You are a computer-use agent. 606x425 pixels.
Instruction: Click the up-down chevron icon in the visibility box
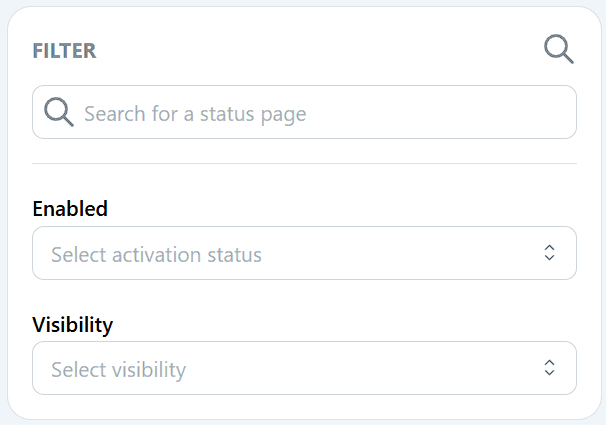(550, 368)
